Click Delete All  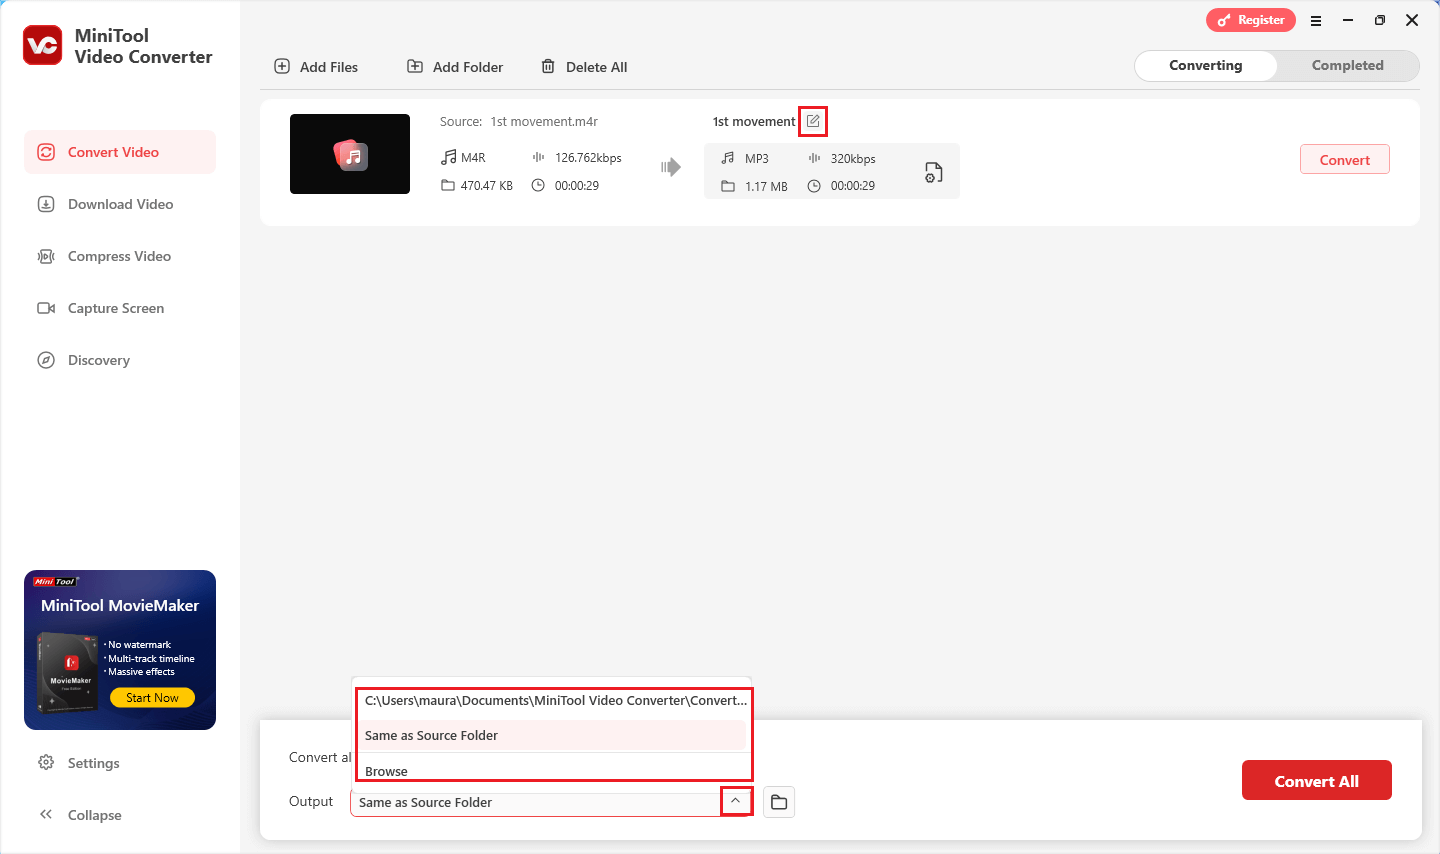(584, 67)
